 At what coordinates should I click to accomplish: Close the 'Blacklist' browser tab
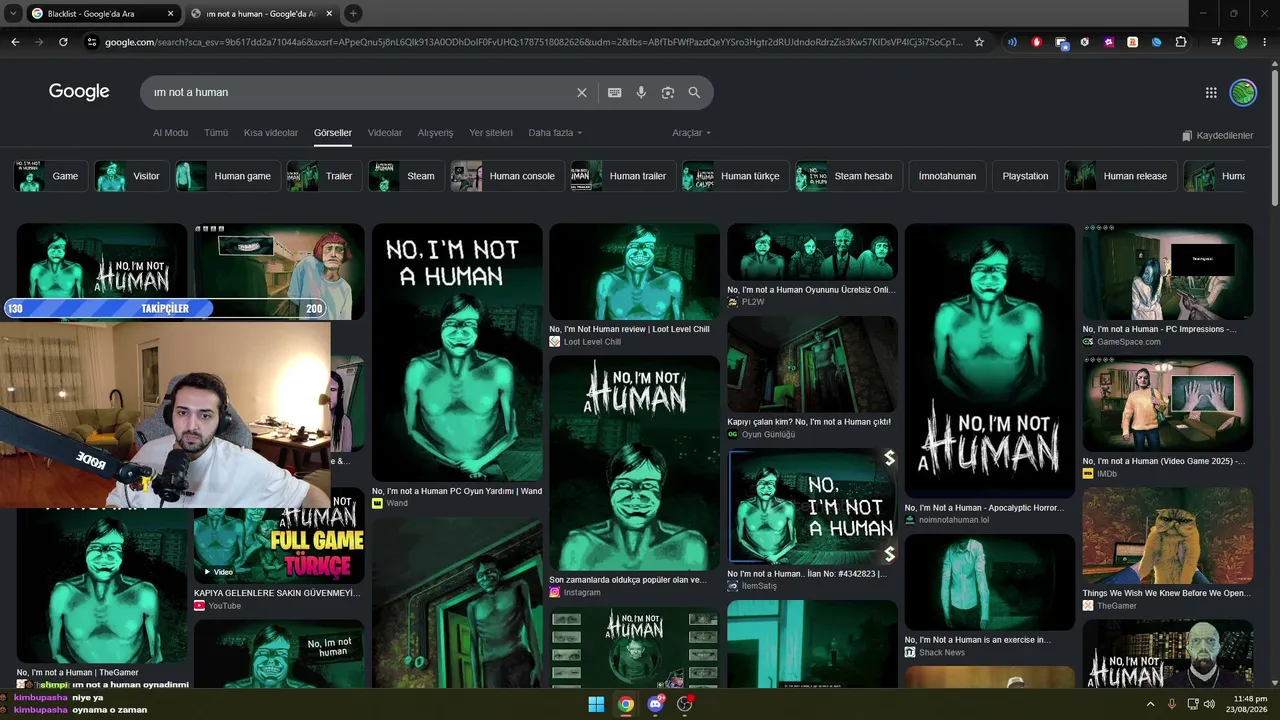click(169, 13)
